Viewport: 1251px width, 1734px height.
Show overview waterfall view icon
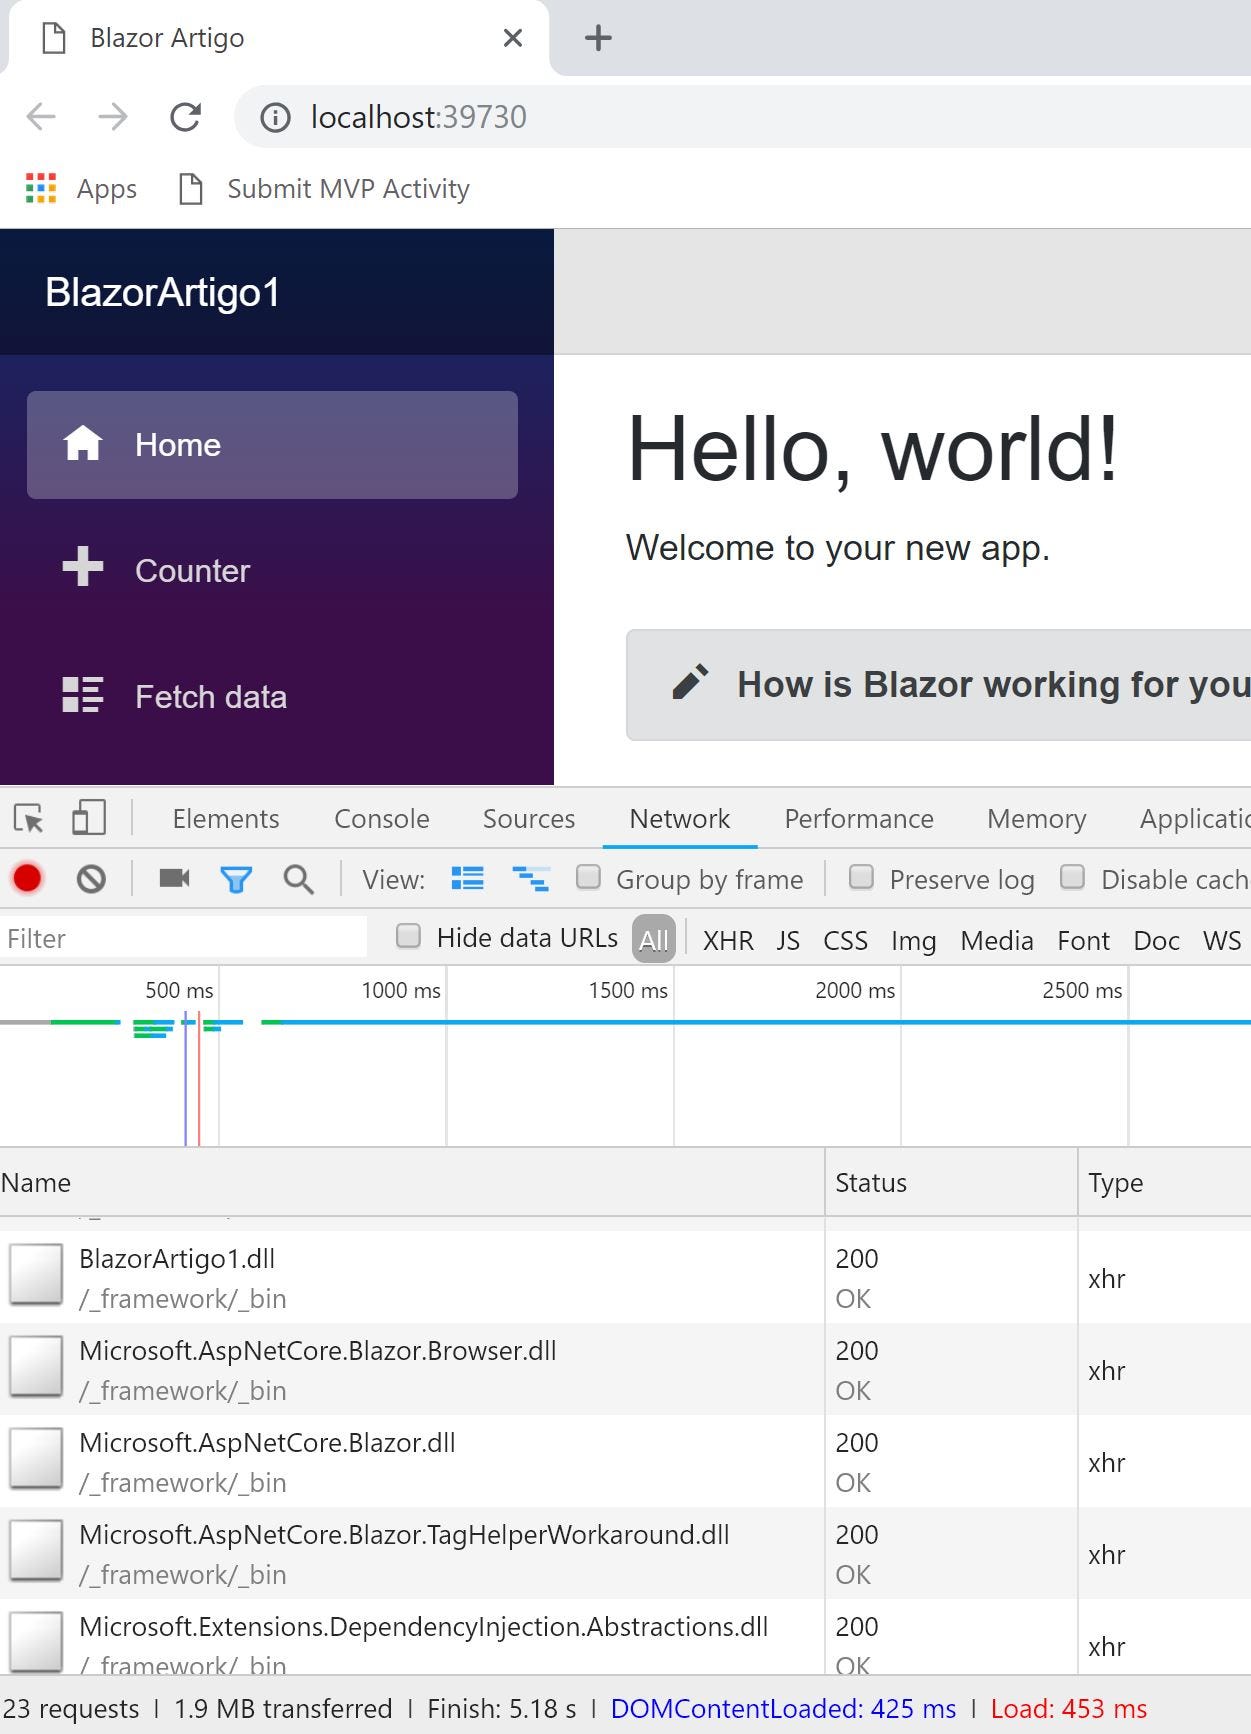(x=531, y=879)
